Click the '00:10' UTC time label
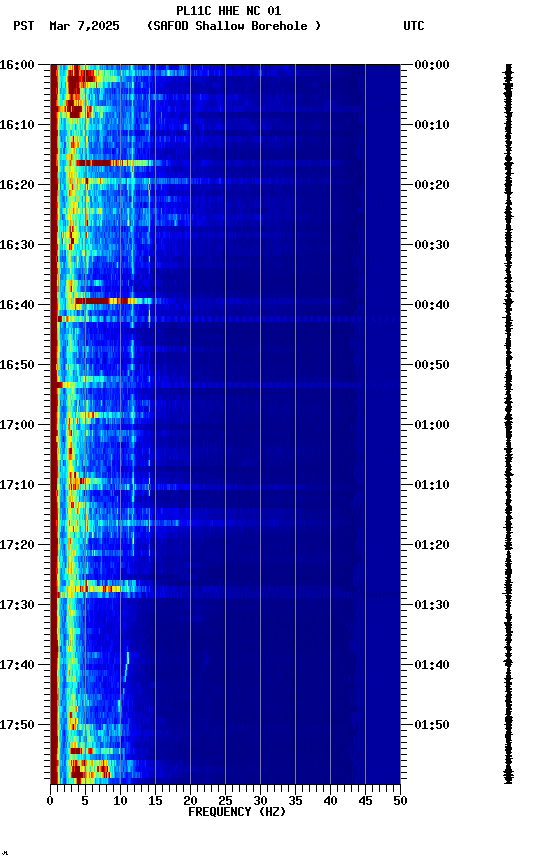This screenshot has height=864, width=552. (x=432, y=125)
